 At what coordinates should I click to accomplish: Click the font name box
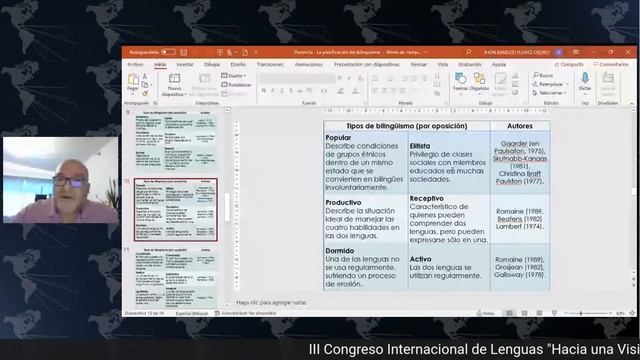tap(297, 78)
